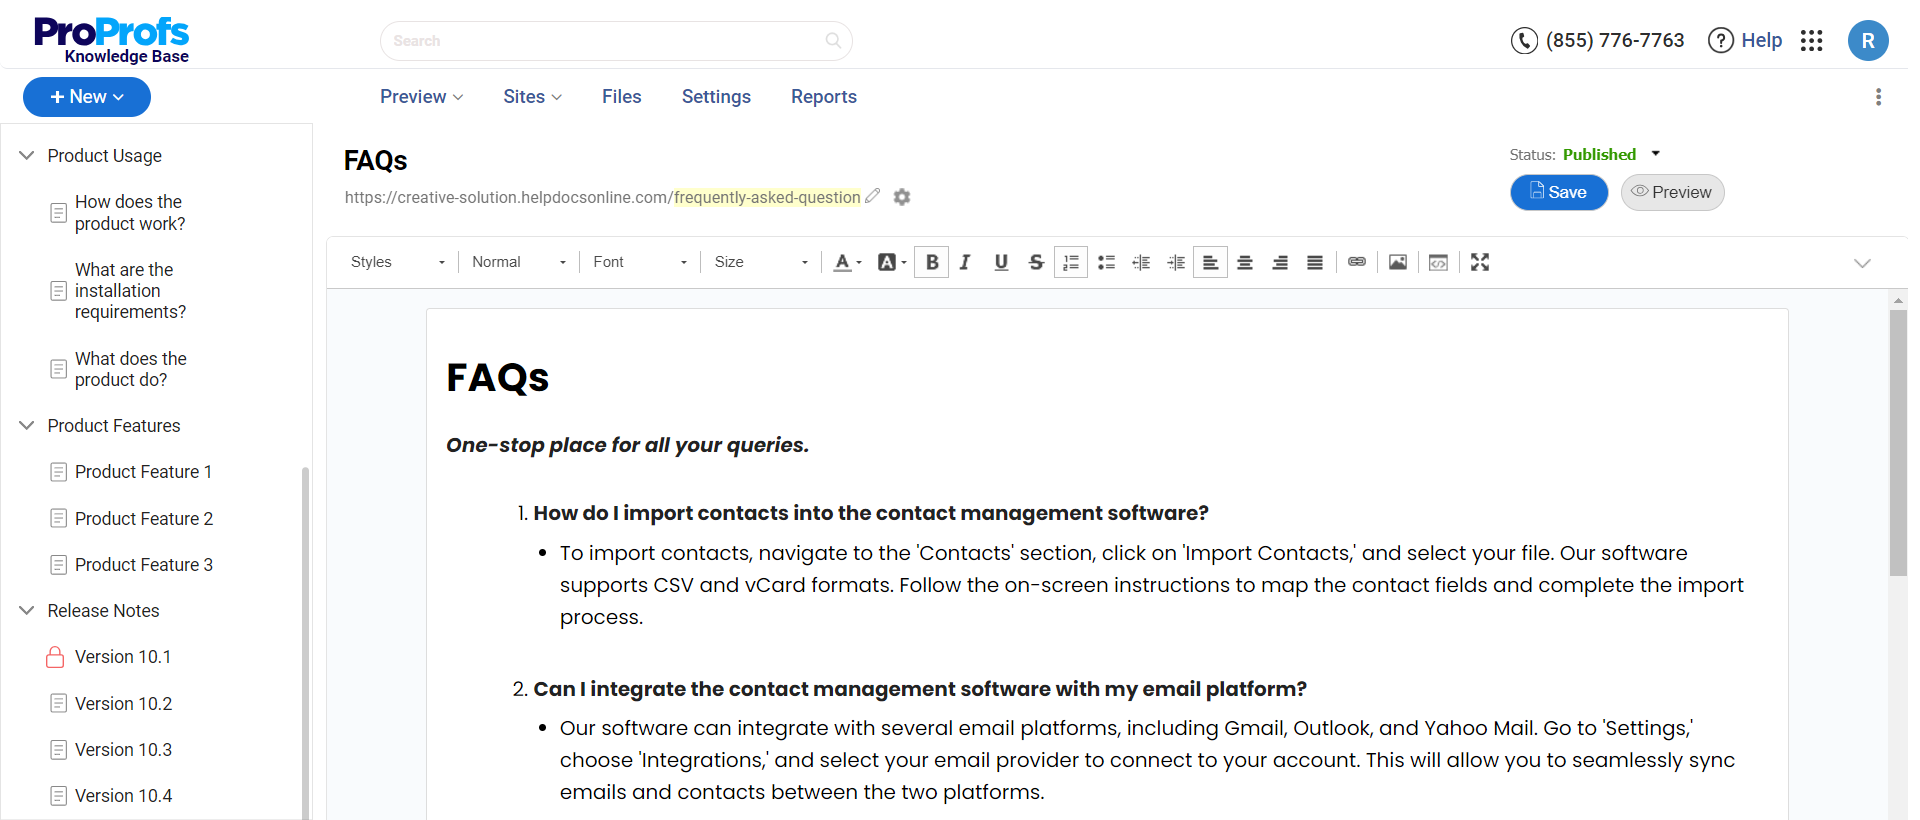The image size is (1920, 820).
Task: Open the text color picker
Action: coord(847,262)
